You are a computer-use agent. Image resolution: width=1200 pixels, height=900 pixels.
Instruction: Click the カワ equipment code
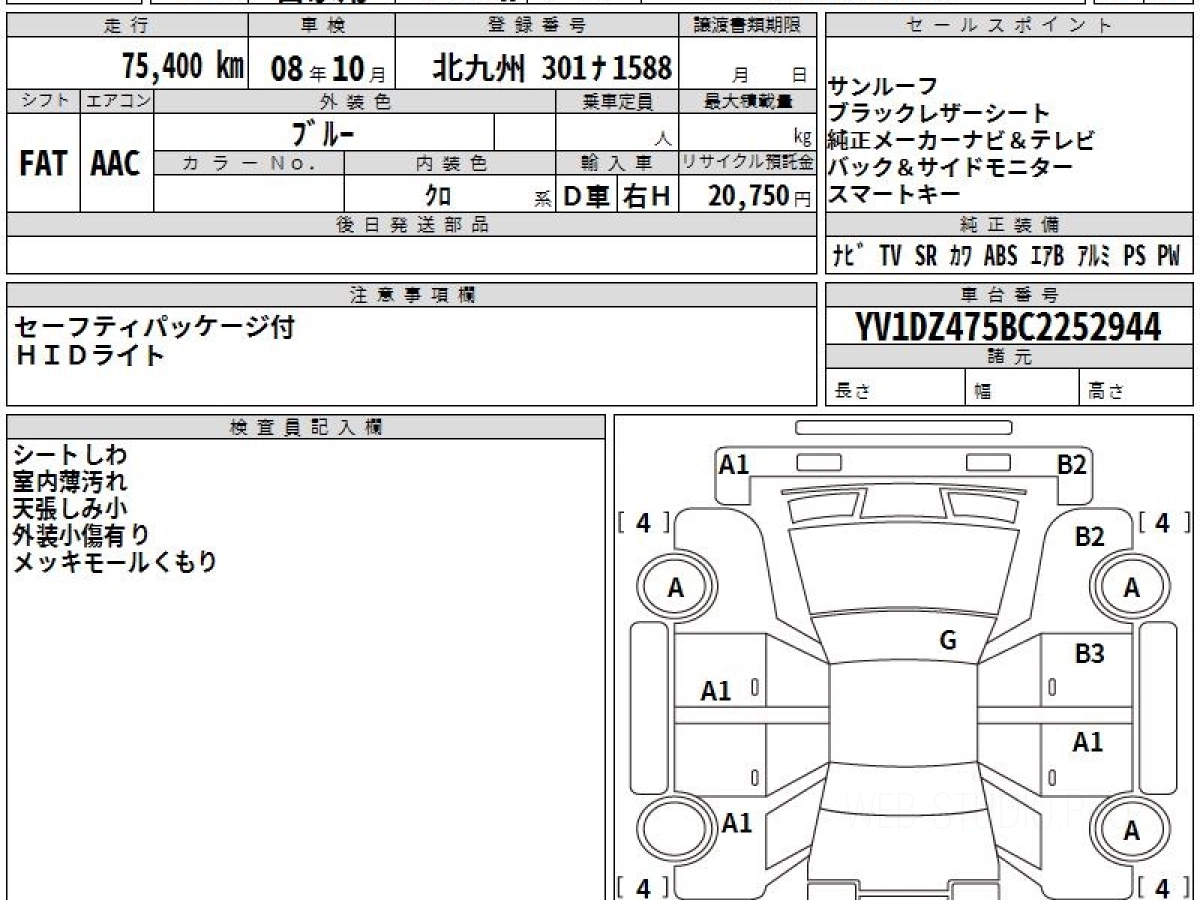pyautogui.click(x=961, y=256)
